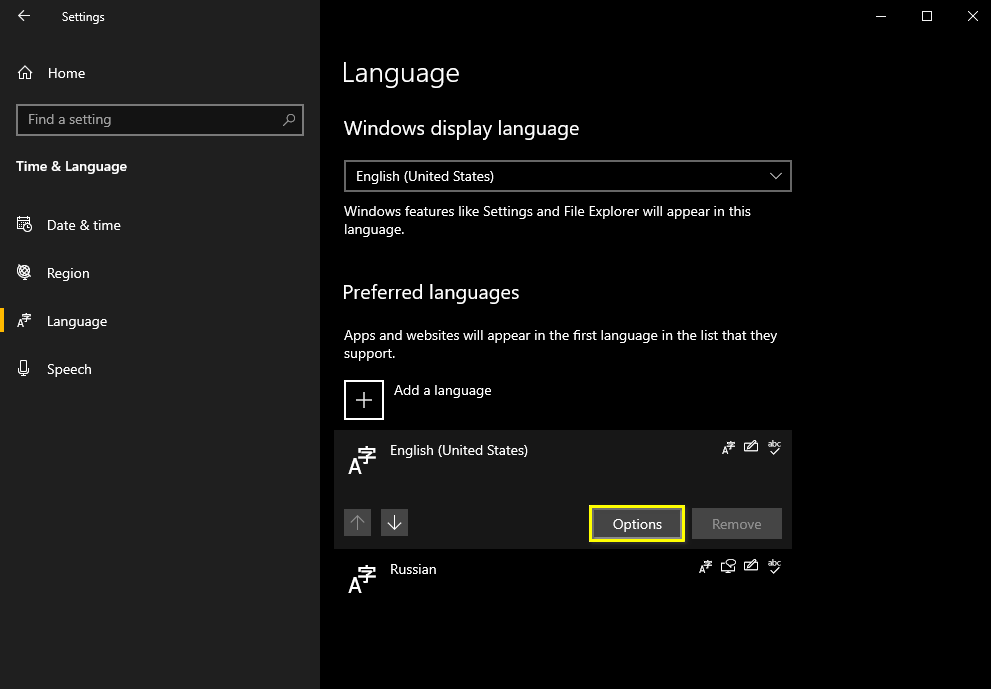This screenshot has width=991, height=689.
Task: Select Language in the sidebar
Action: pyautogui.click(x=76, y=321)
